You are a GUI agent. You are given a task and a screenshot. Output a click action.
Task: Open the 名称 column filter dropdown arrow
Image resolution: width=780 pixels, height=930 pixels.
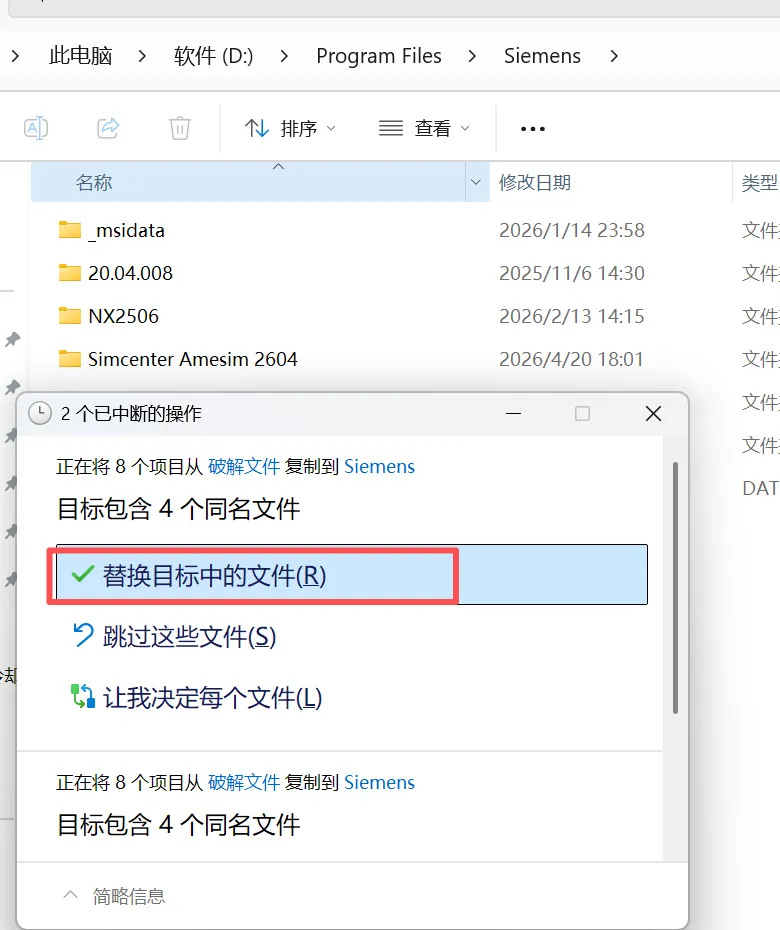476,182
